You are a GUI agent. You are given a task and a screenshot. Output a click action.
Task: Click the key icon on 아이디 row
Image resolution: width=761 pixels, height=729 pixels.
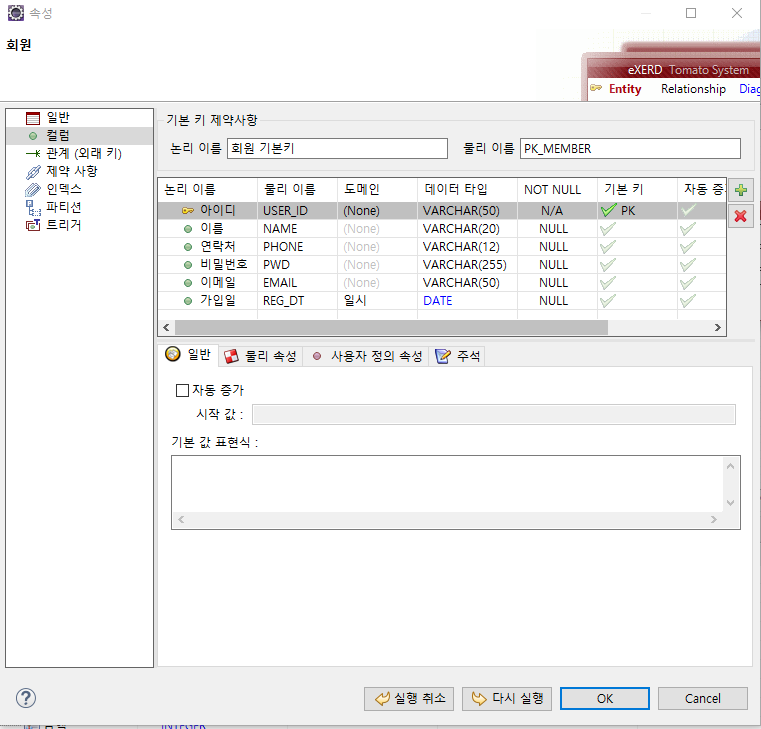[x=188, y=211]
